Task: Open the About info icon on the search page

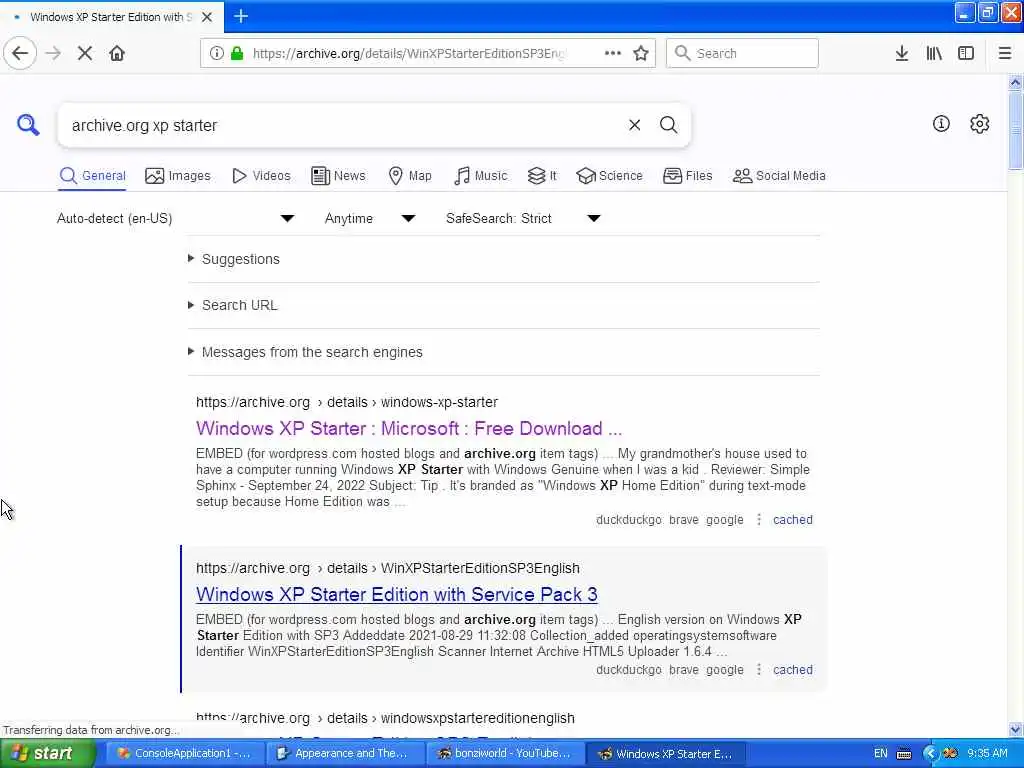Action: pos(941,123)
